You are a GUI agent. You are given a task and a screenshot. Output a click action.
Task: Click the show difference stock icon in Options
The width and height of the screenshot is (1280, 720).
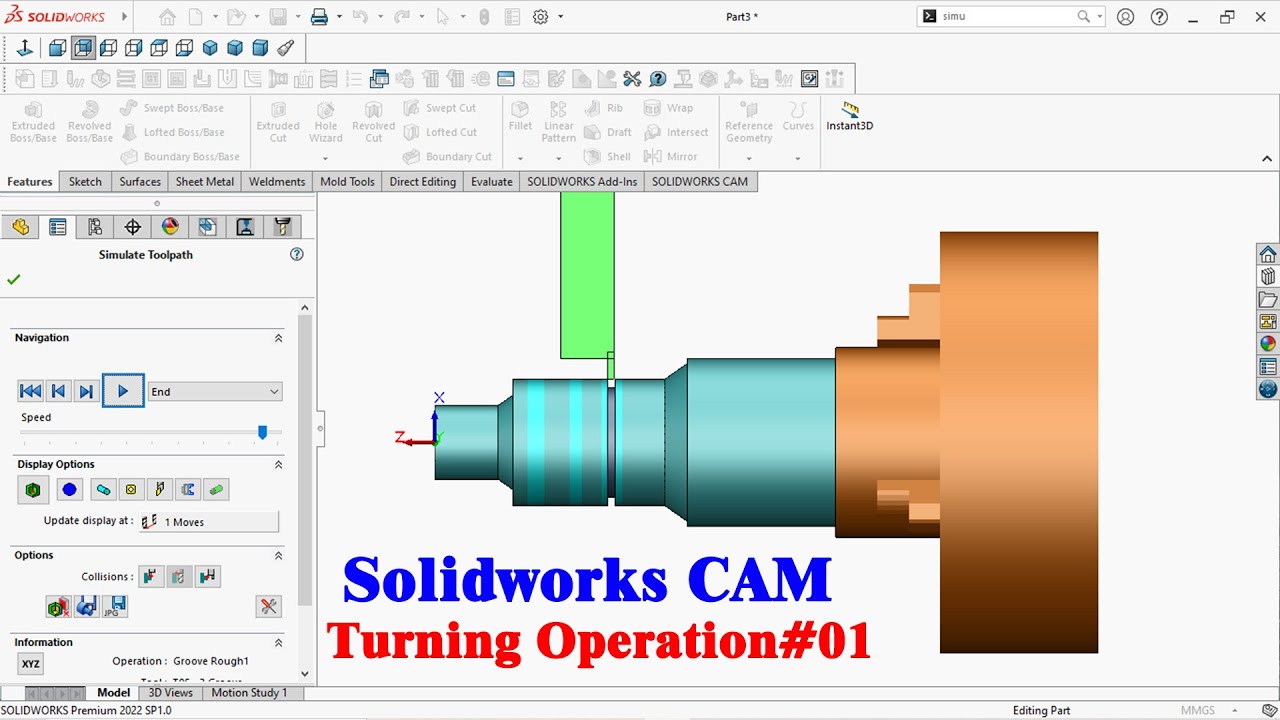(58, 606)
